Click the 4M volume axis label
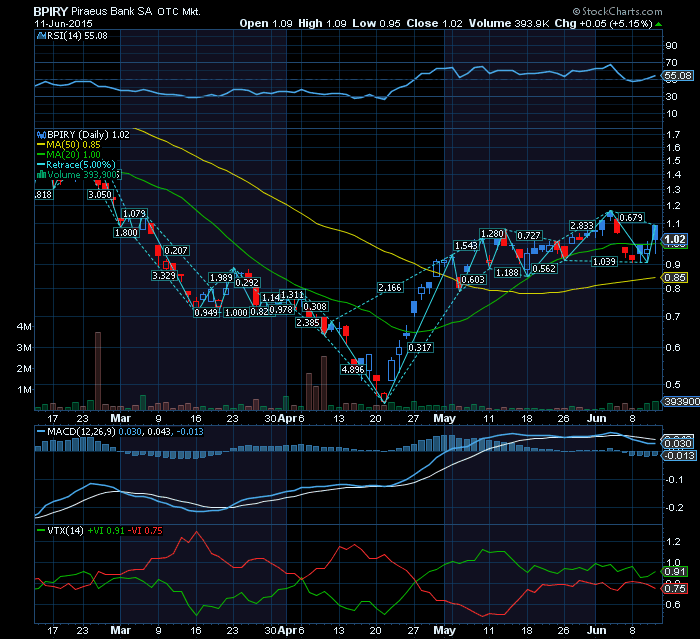 (24, 327)
